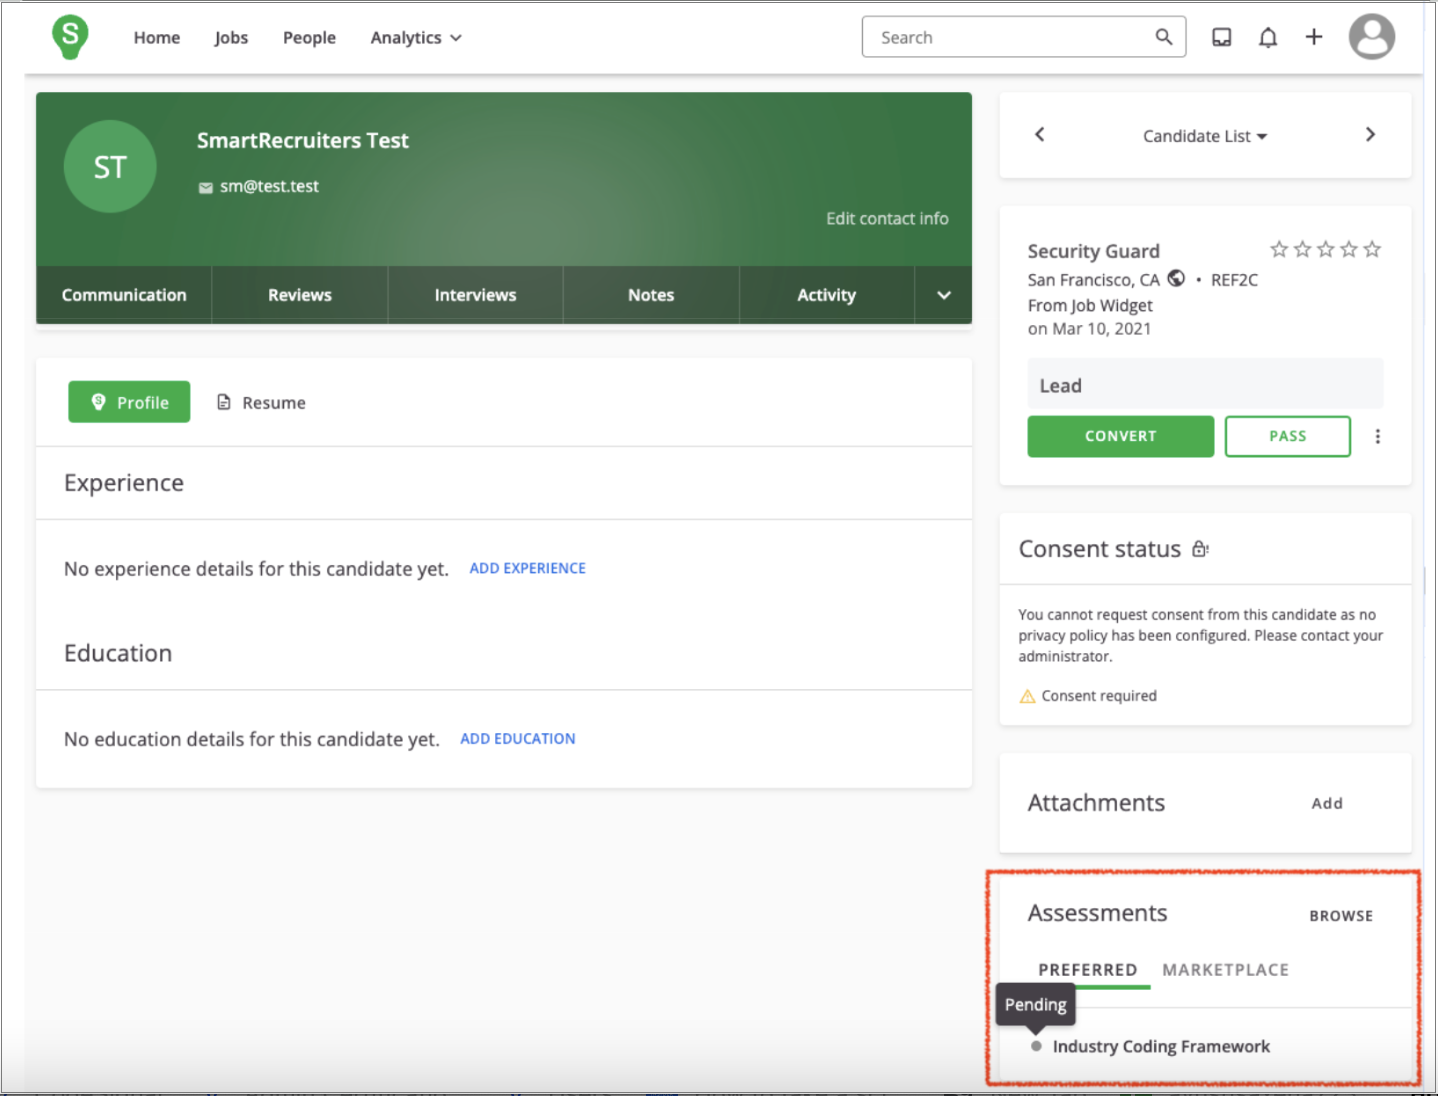Rate candidate with second star
Image resolution: width=1438 pixels, height=1096 pixels.
click(x=1302, y=249)
